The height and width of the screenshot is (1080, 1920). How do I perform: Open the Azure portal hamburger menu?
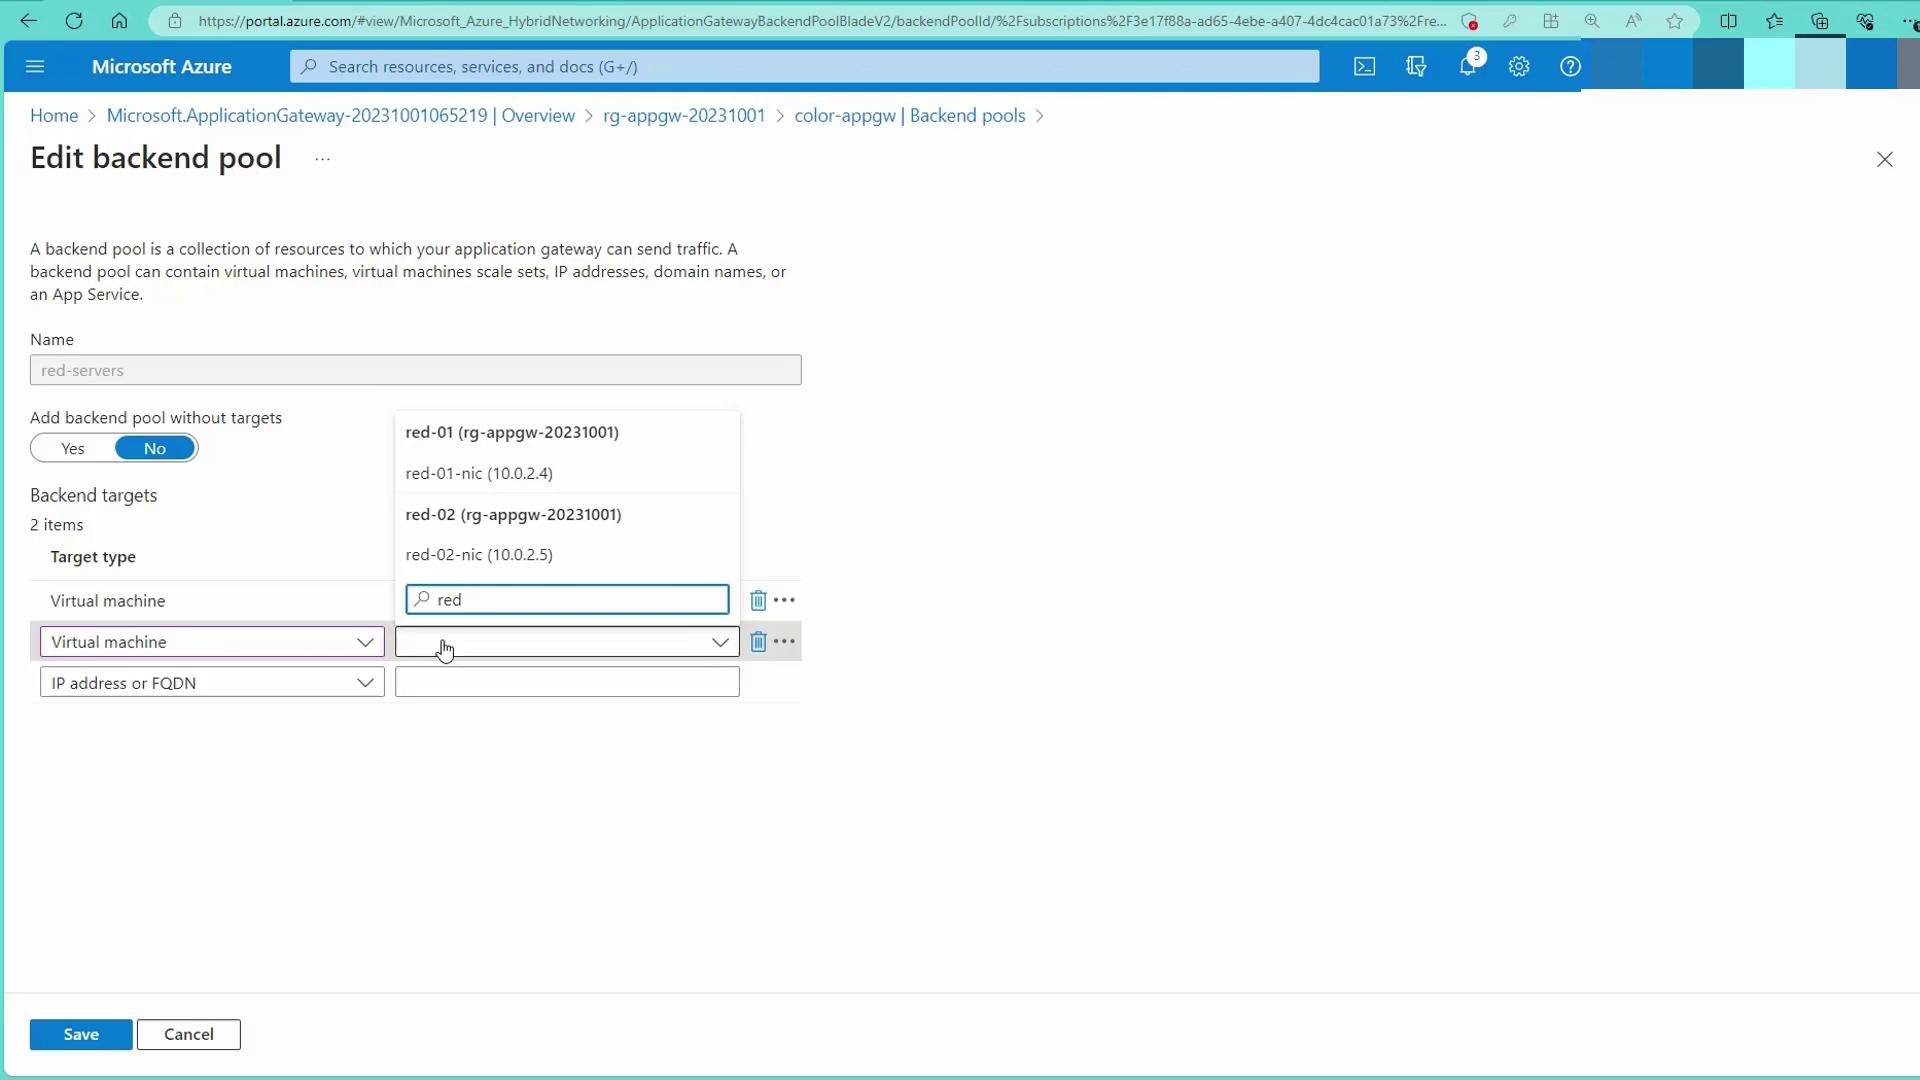click(x=35, y=67)
